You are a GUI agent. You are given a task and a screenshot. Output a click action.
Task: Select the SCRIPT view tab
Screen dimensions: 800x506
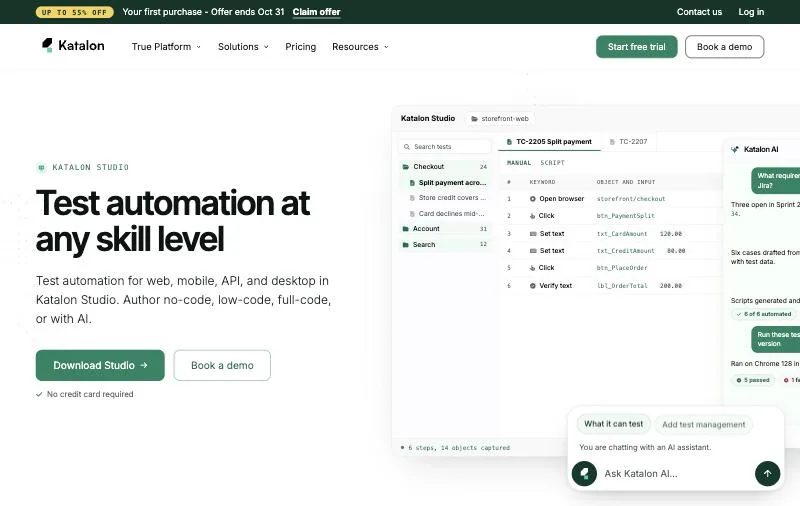tap(553, 163)
